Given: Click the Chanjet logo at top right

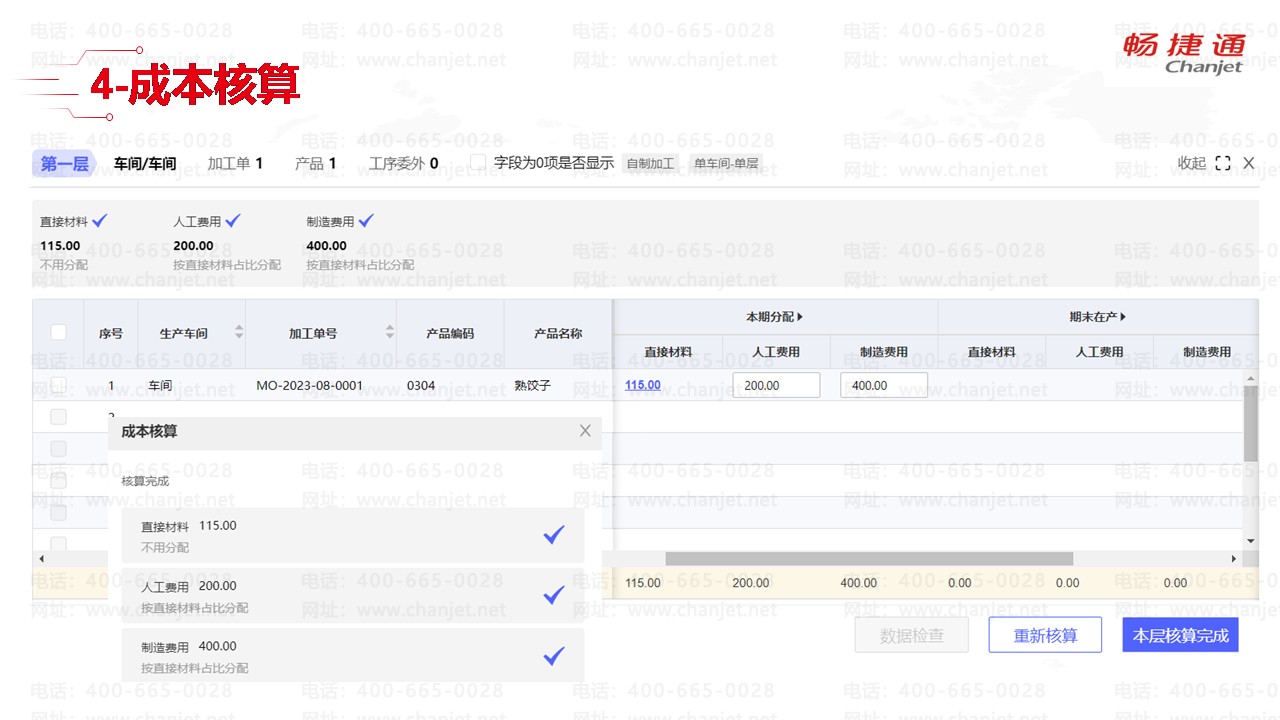Looking at the screenshot, I should 1184,54.
